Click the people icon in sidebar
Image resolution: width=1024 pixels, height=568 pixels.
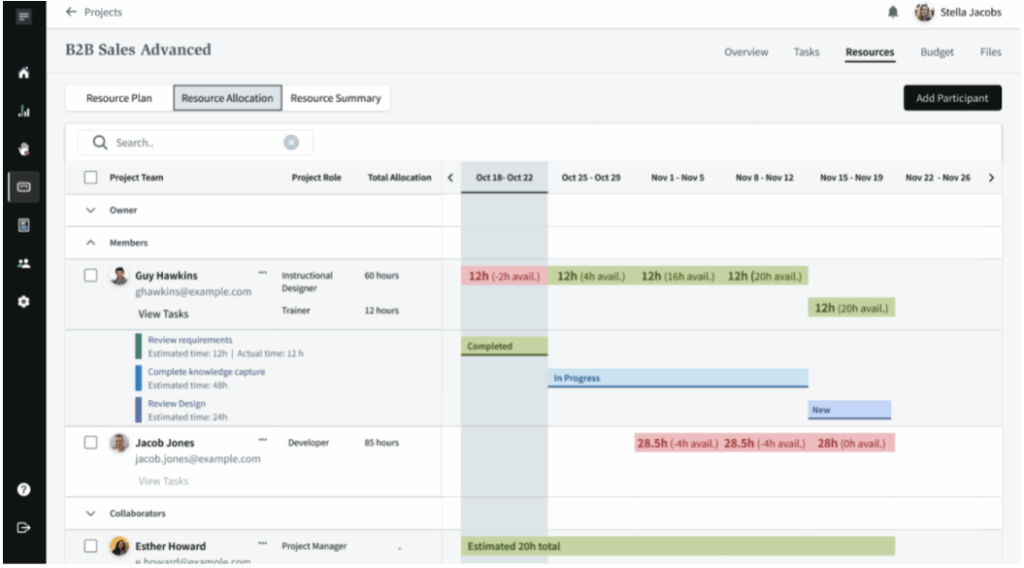[22, 264]
